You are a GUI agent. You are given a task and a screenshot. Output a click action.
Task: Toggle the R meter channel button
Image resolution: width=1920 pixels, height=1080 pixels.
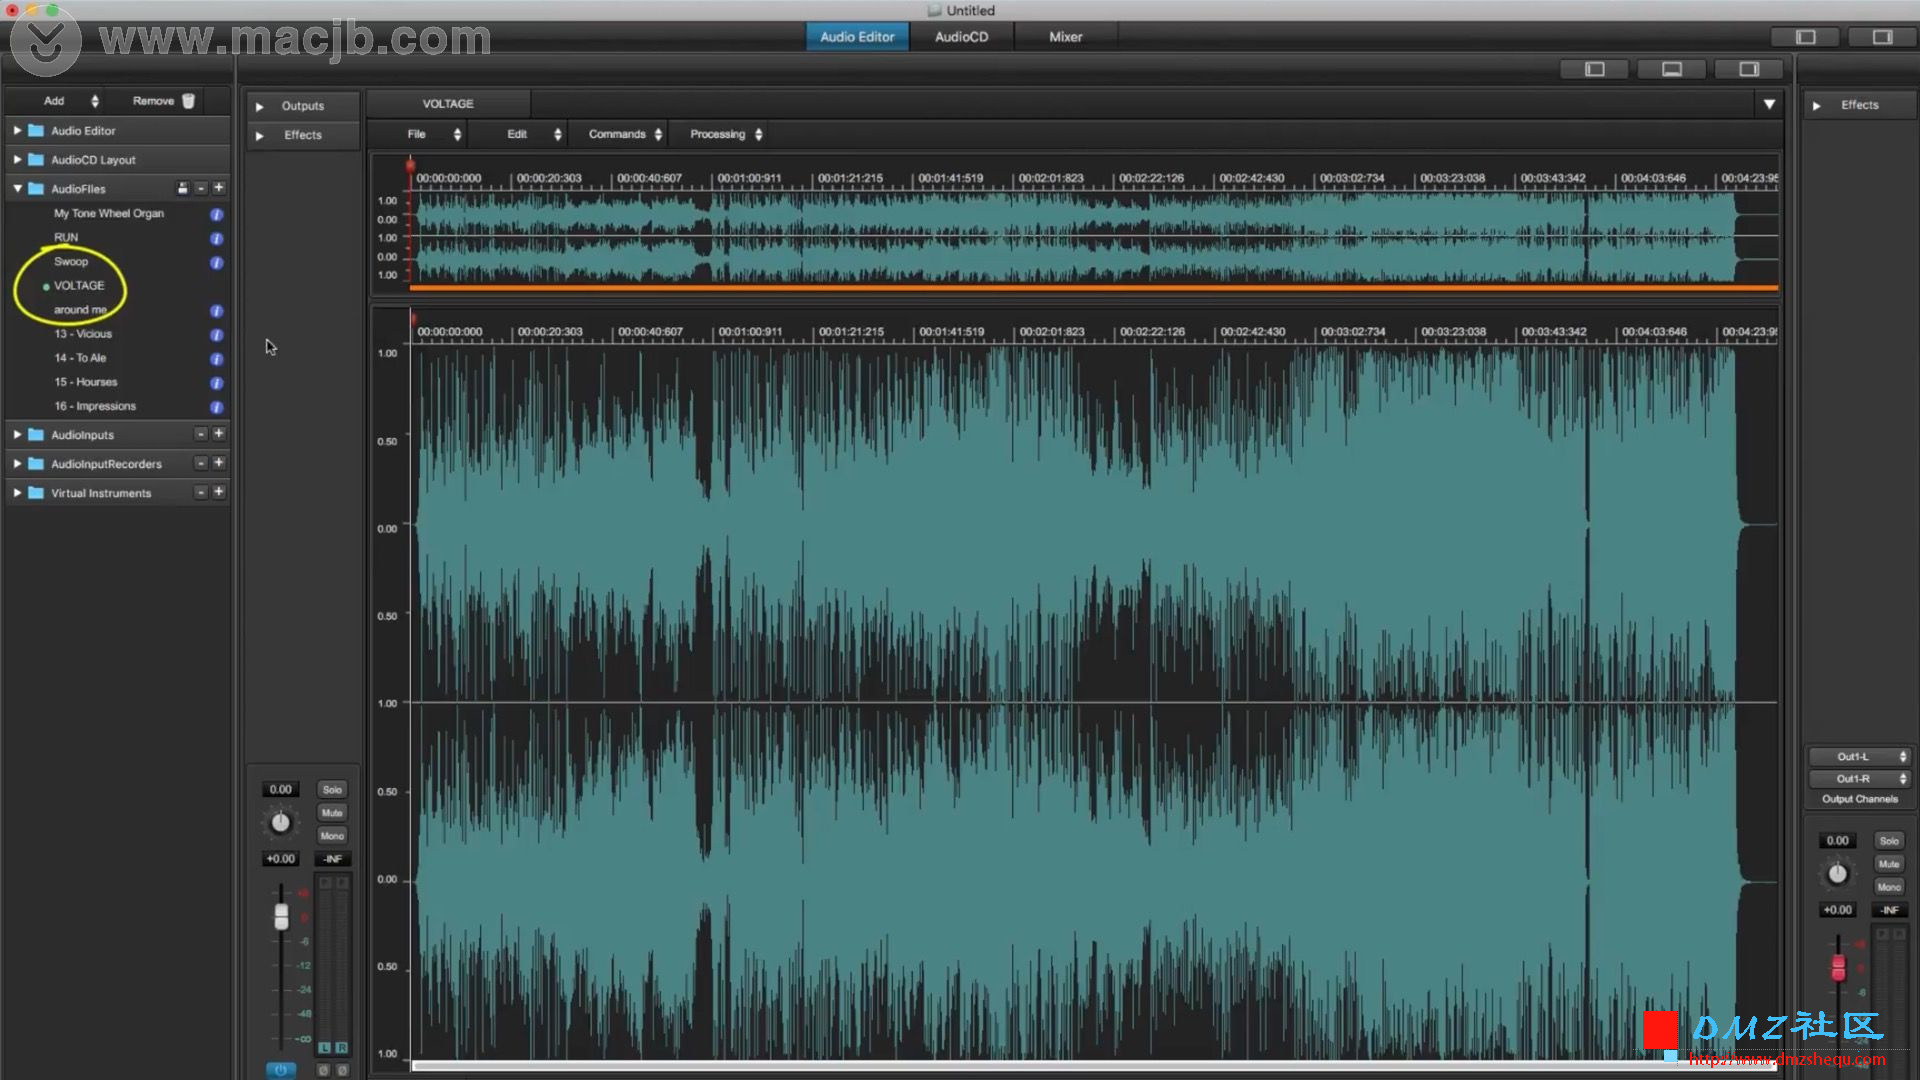(x=342, y=1048)
